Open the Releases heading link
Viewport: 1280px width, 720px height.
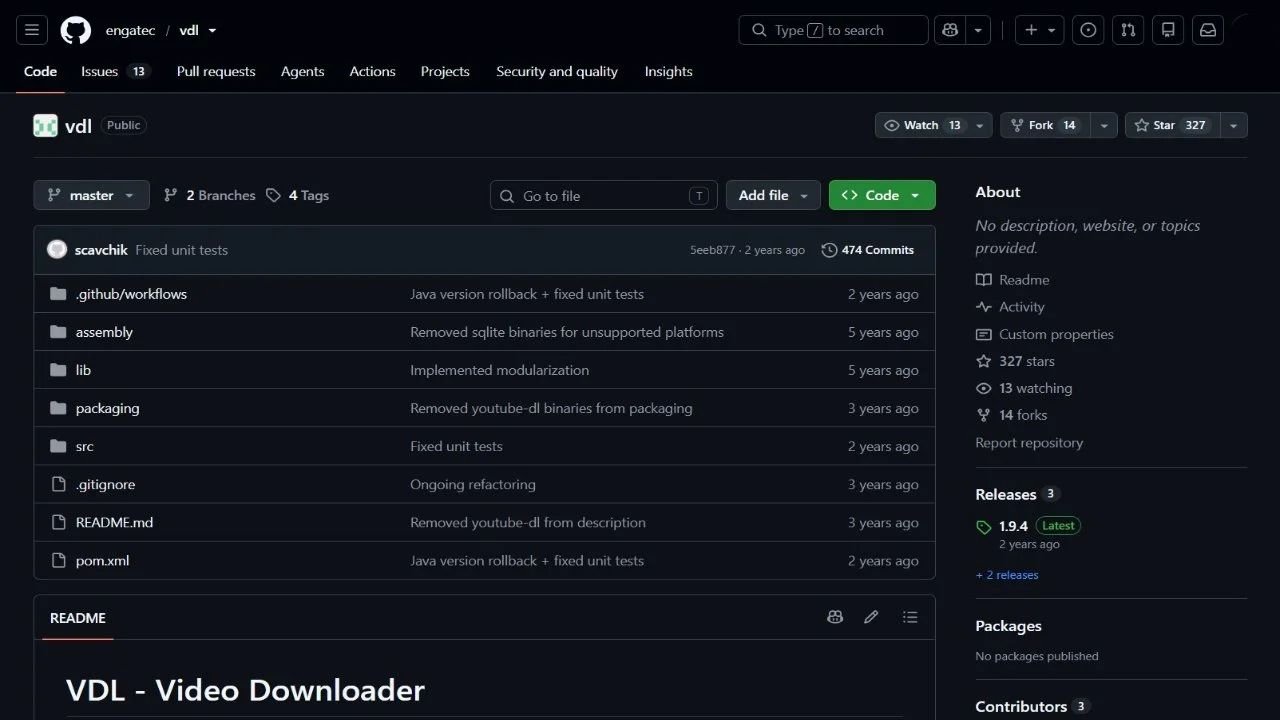(1016, 494)
